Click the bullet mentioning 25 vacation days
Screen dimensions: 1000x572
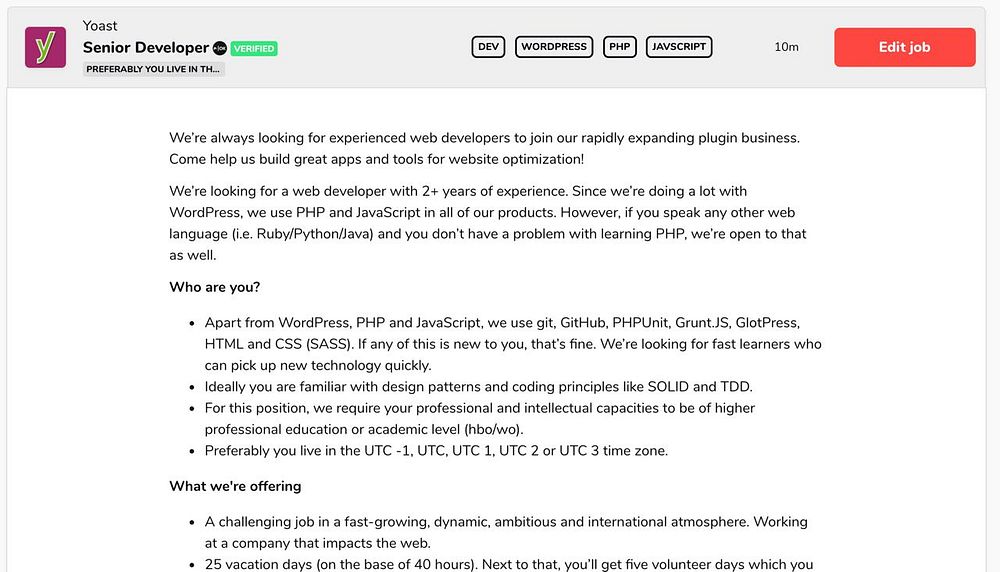(509, 564)
